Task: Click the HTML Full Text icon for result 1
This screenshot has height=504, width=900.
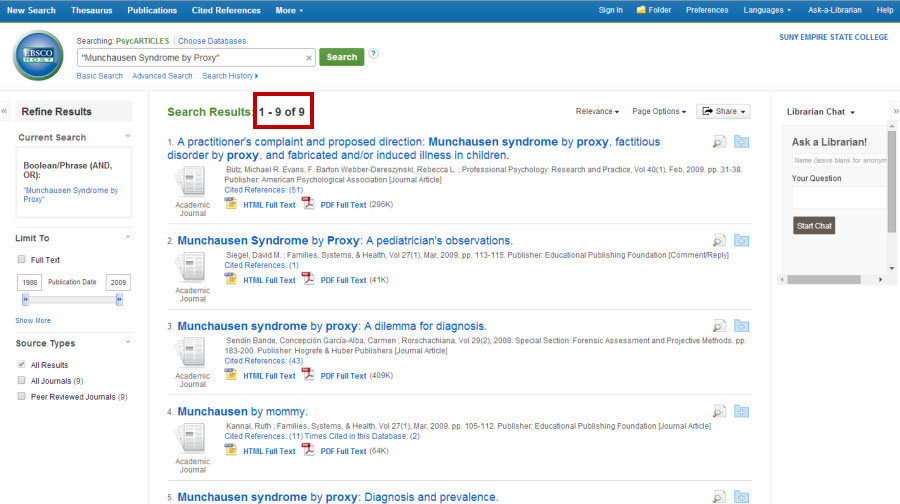Action: [231, 204]
